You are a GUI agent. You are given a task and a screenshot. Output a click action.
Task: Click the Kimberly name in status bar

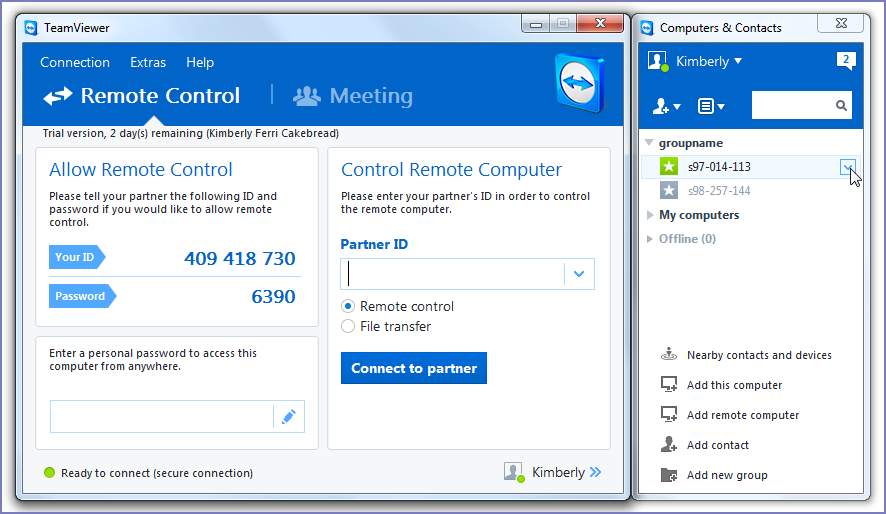(558, 472)
